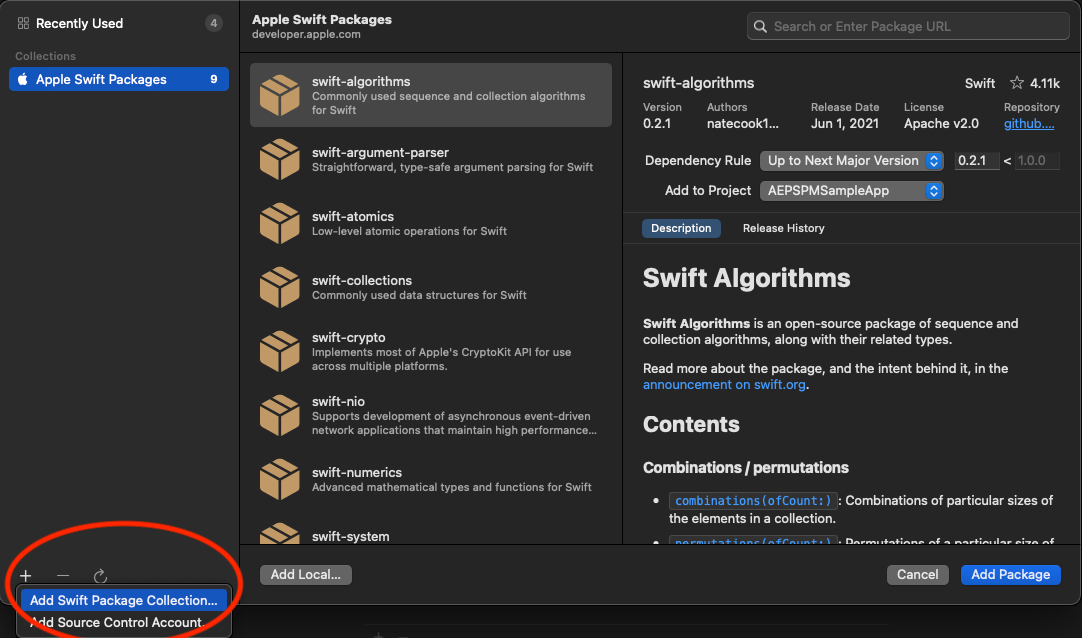Choose Add Source Control Account menu item

124,622
